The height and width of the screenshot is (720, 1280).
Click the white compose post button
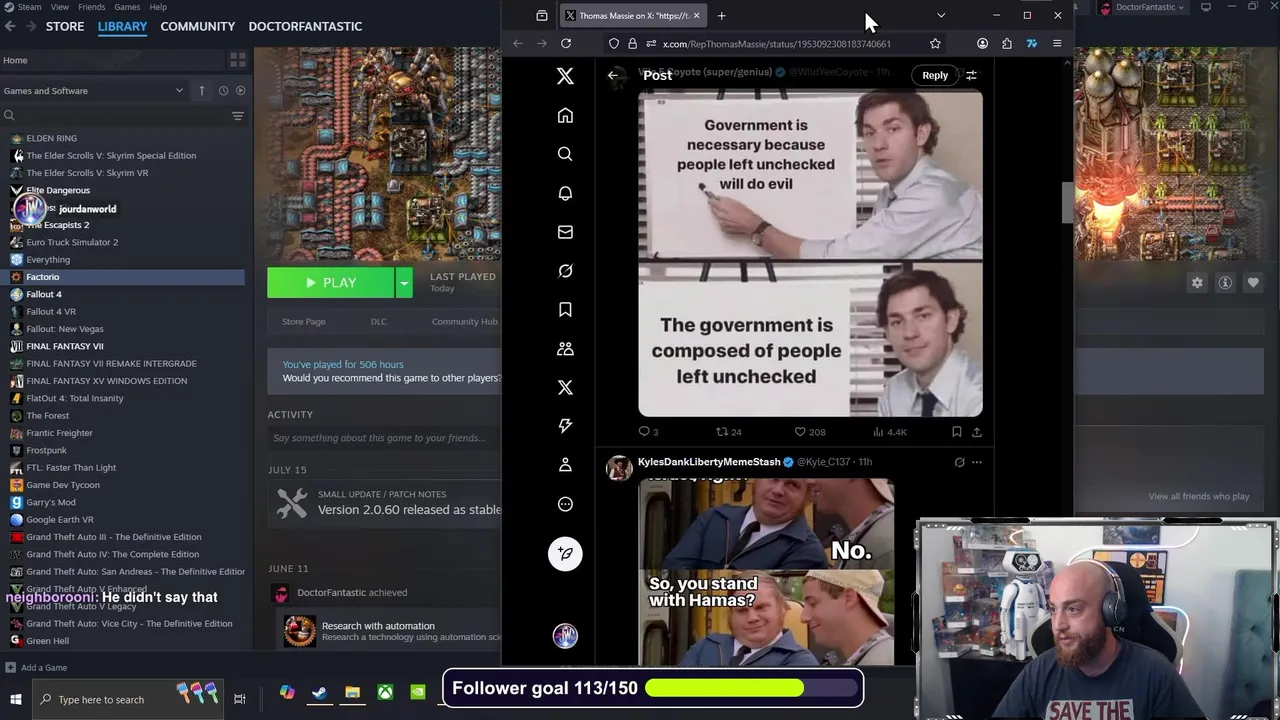point(565,554)
